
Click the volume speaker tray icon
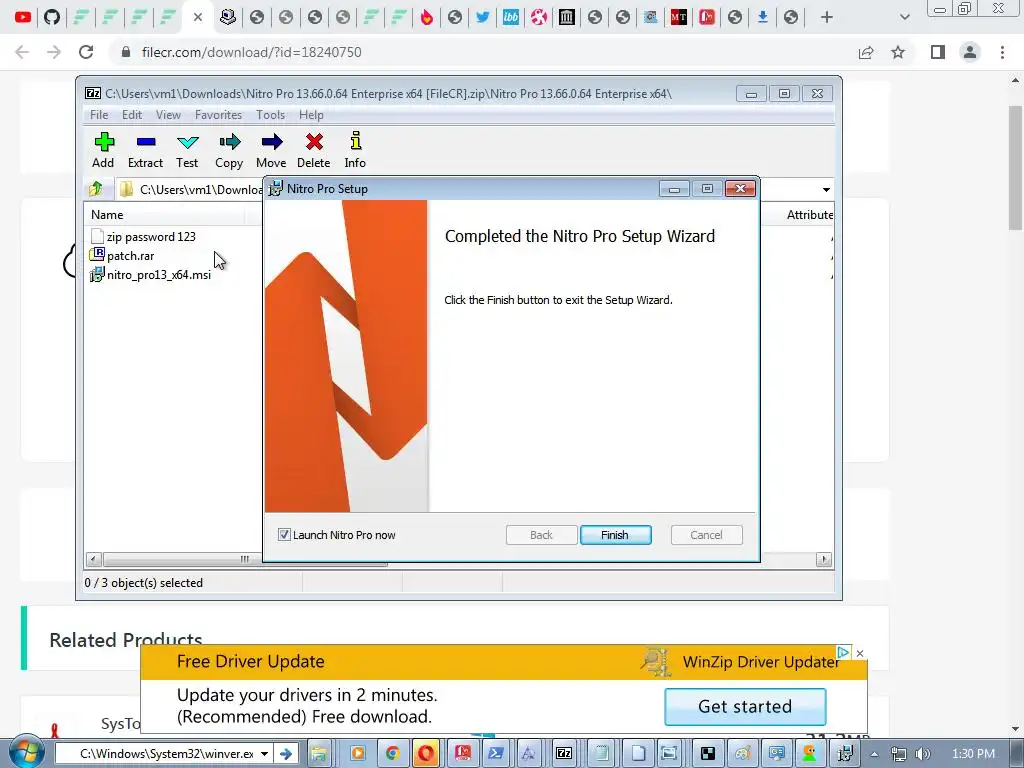point(923,754)
